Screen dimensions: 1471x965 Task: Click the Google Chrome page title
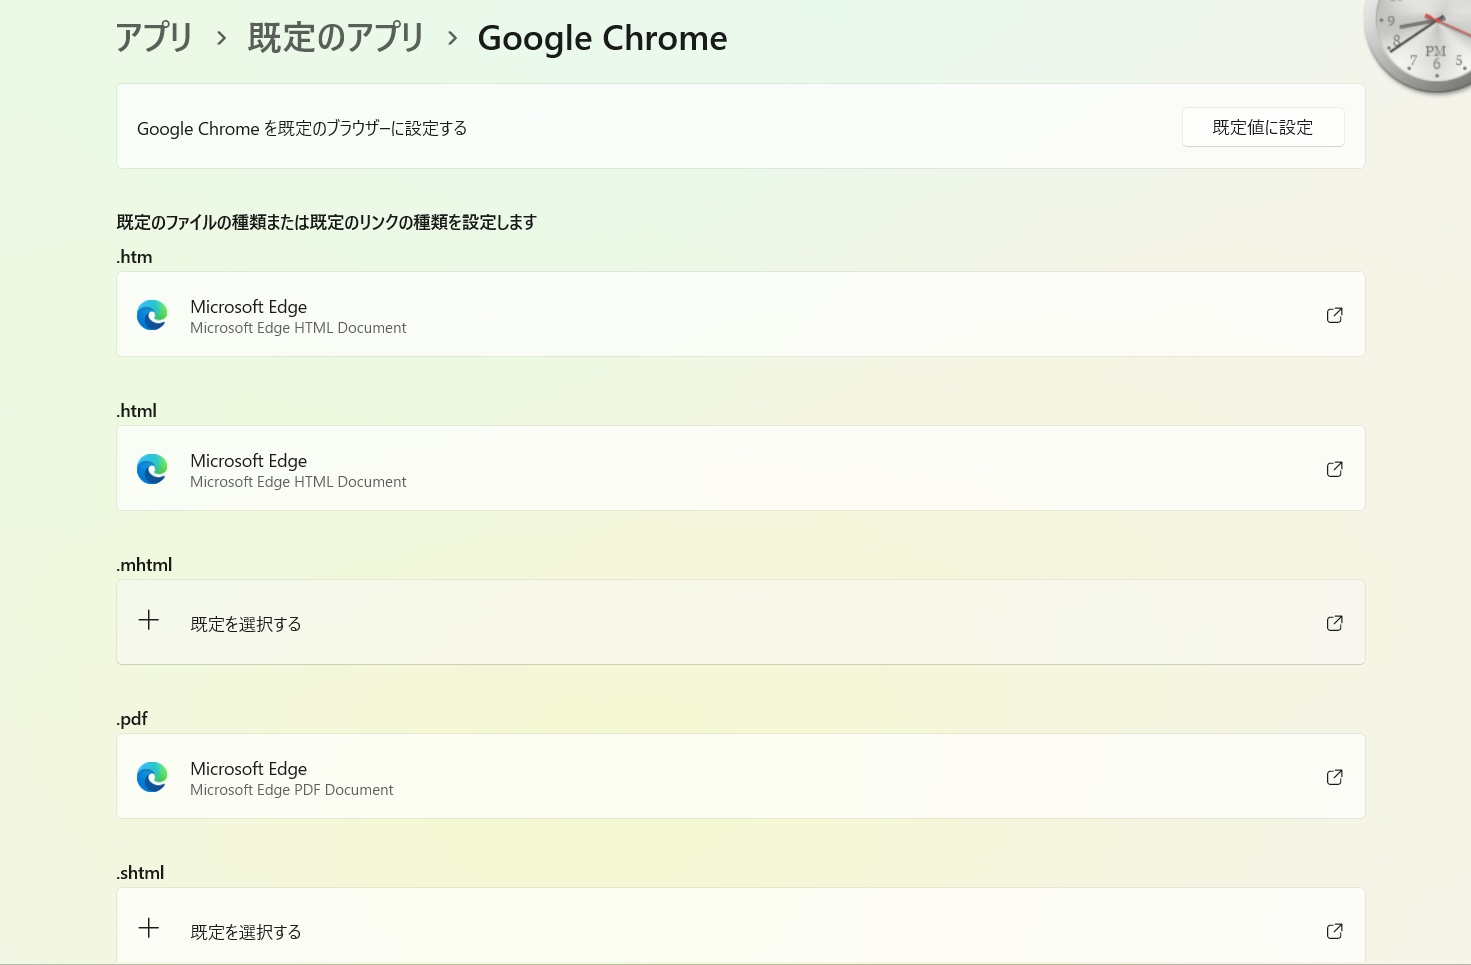click(x=602, y=38)
